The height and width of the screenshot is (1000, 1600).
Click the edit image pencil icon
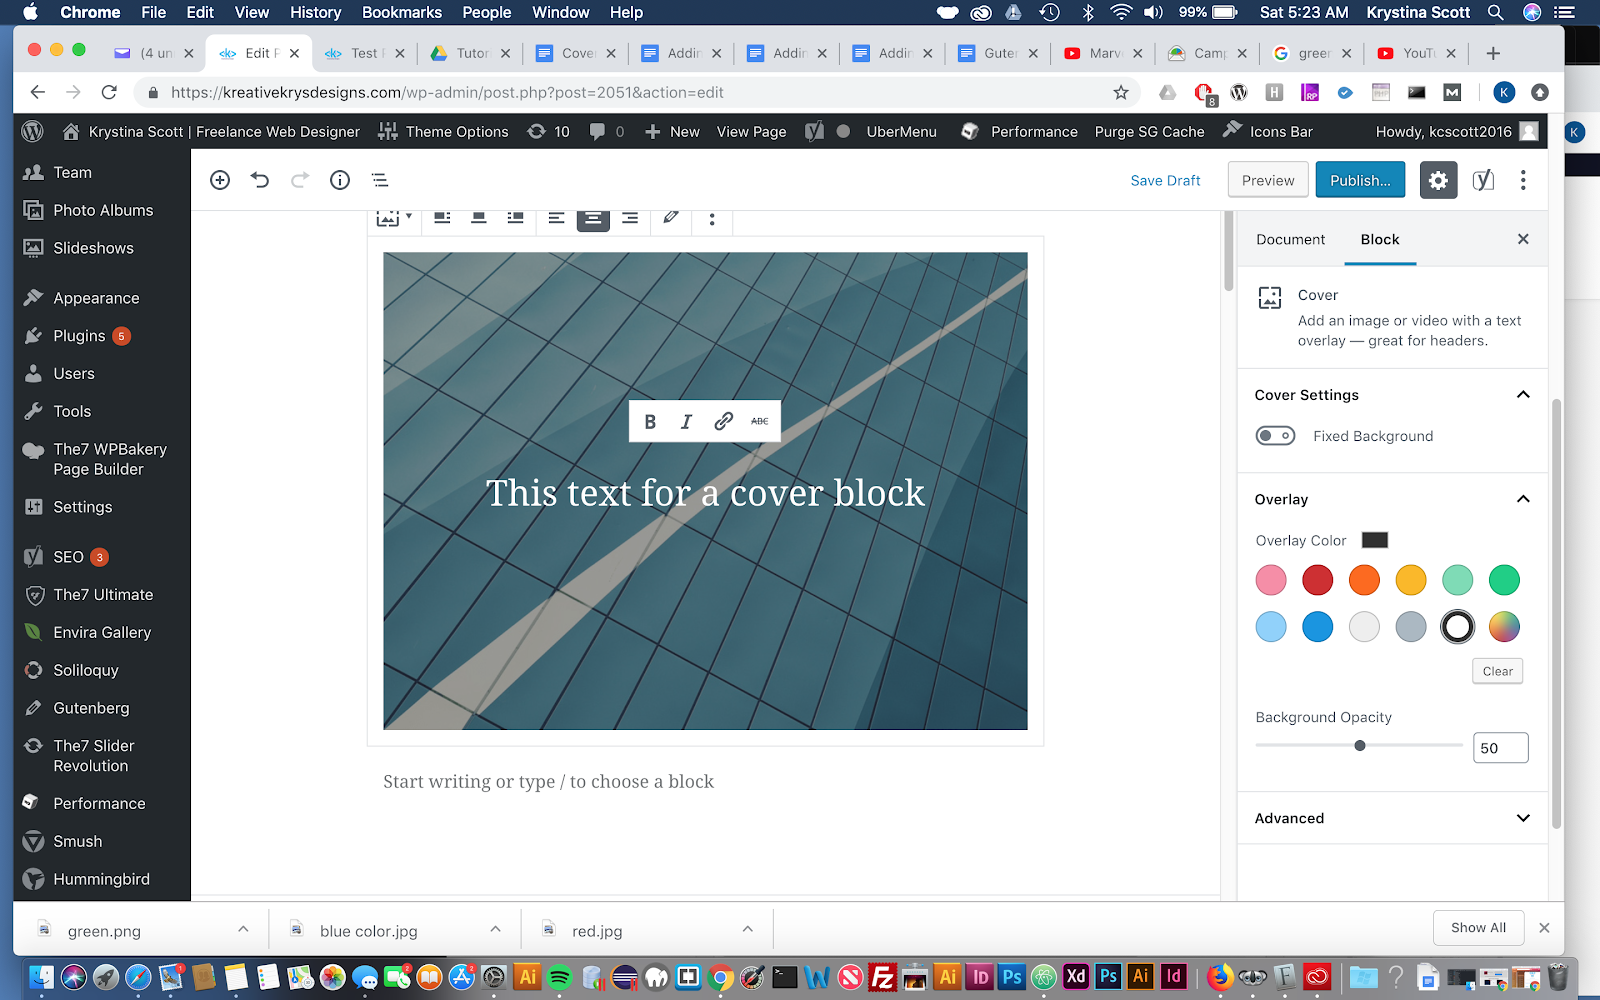(671, 217)
